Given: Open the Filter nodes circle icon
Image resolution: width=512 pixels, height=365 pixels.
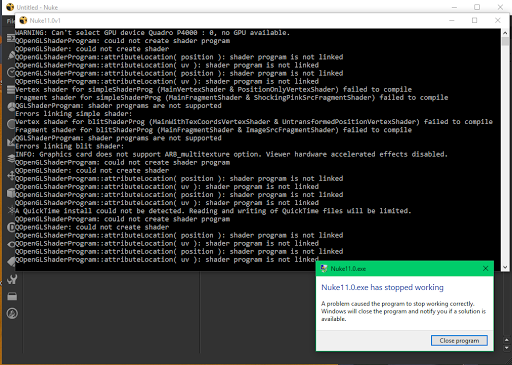Looking at the screenshot, I should (11, 124).
